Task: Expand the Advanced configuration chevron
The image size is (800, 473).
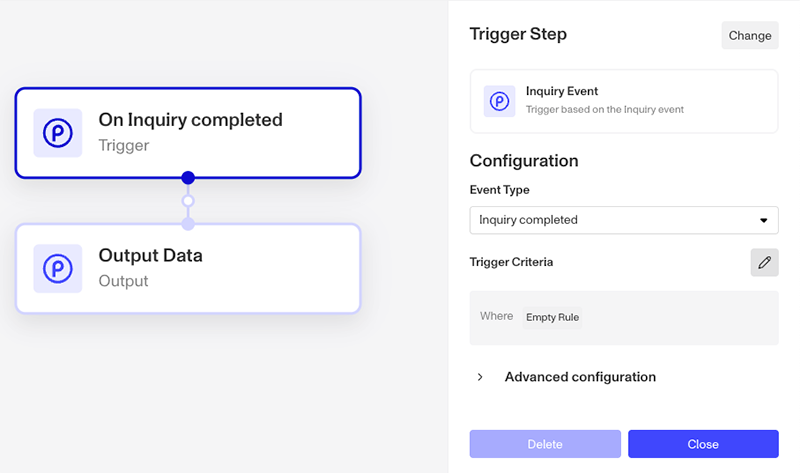Action: click(480, 377)
